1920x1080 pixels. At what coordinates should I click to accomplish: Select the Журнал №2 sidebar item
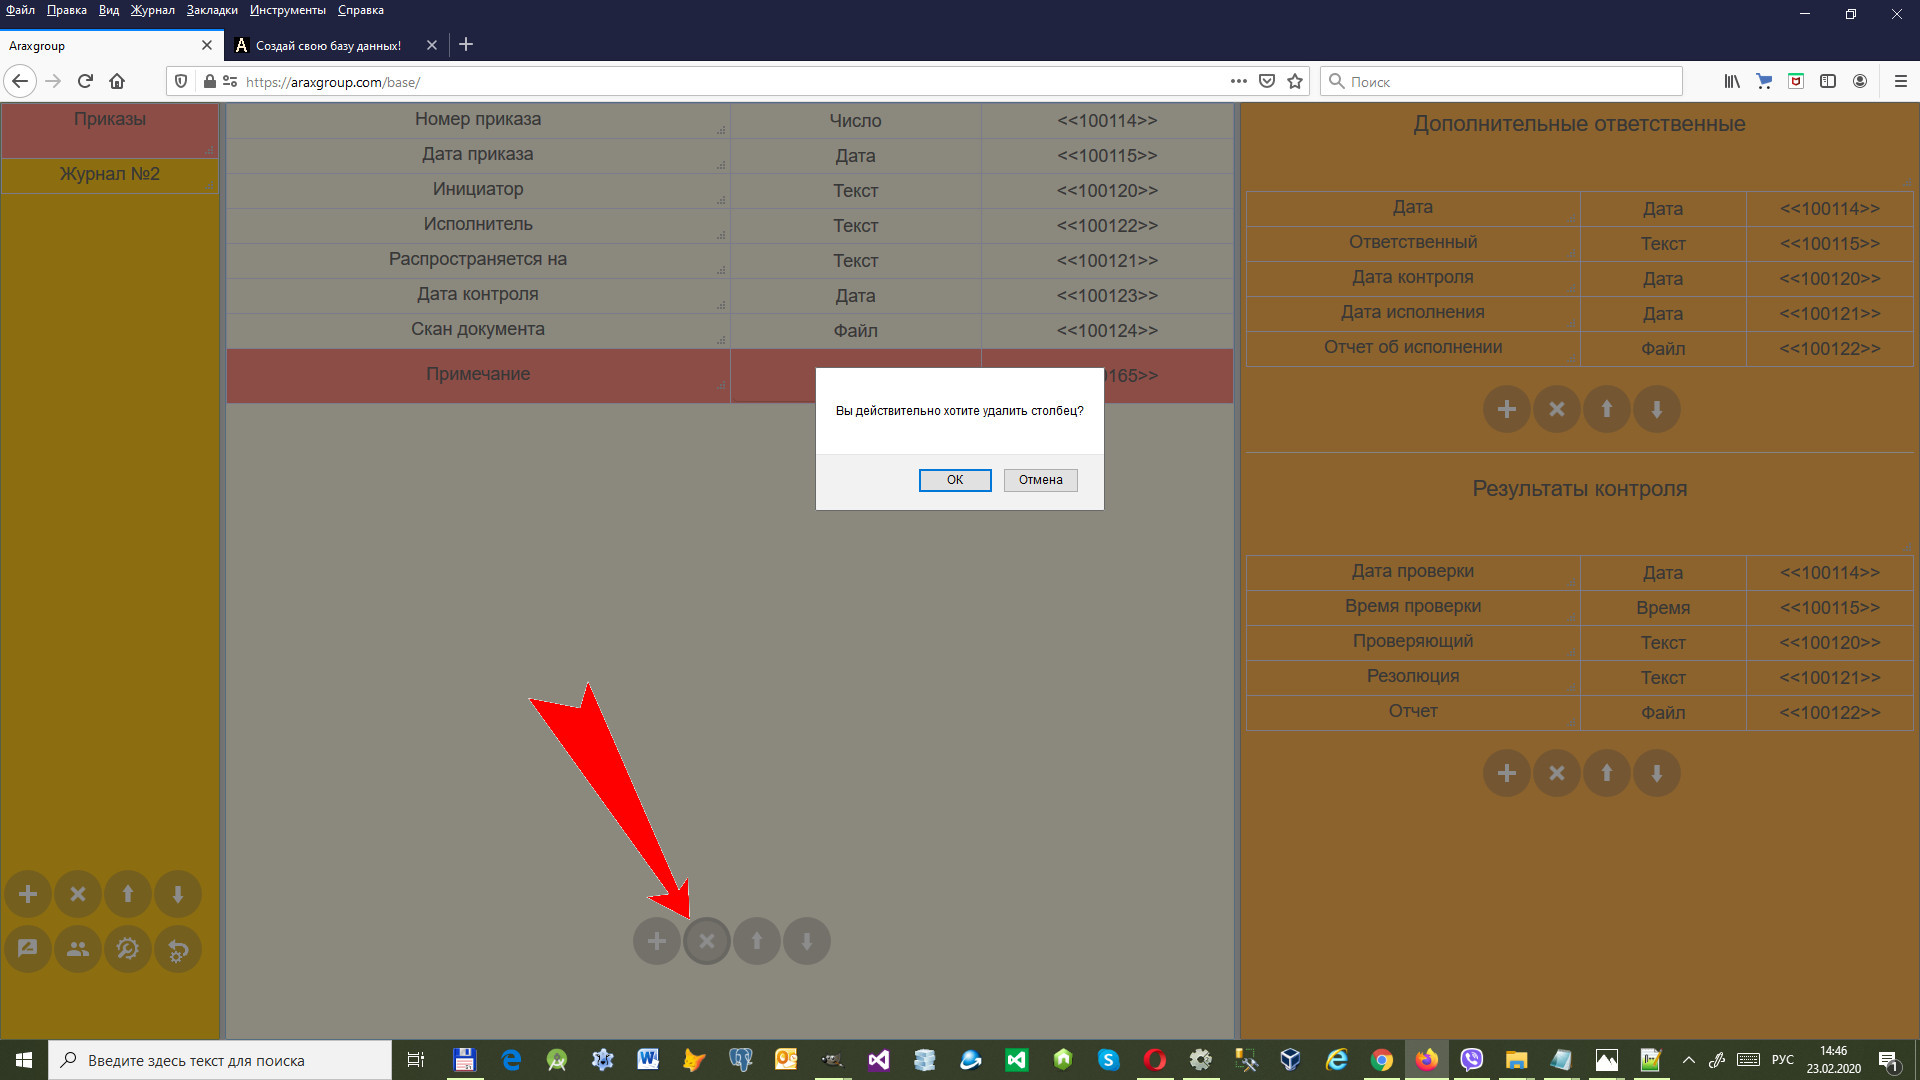pyautogui.click(x=109, y=174)
